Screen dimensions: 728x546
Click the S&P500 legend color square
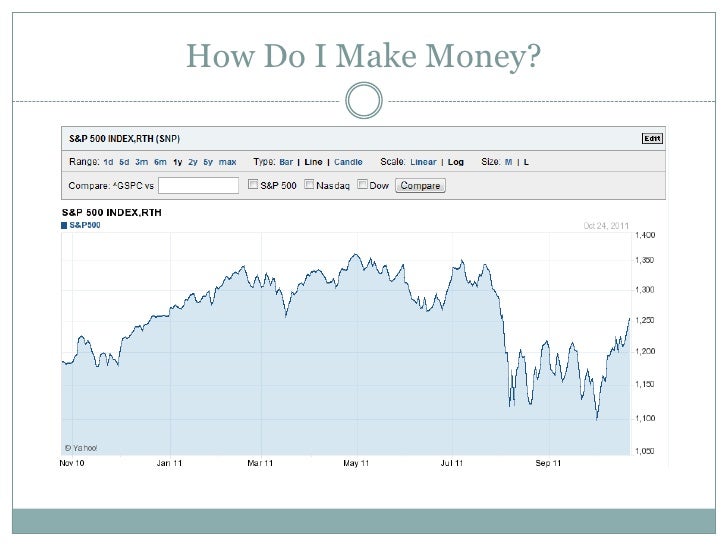click(x=64, y=225)
